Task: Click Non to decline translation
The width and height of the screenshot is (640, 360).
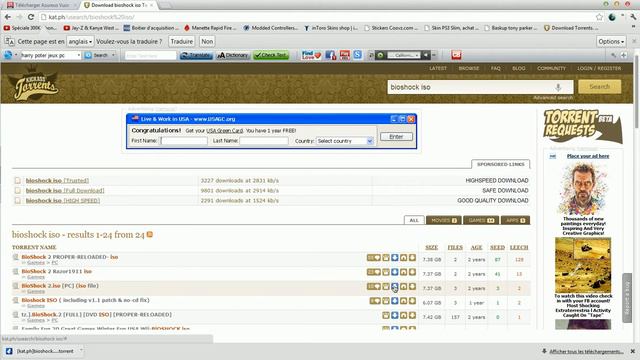Action: point(207,41)
